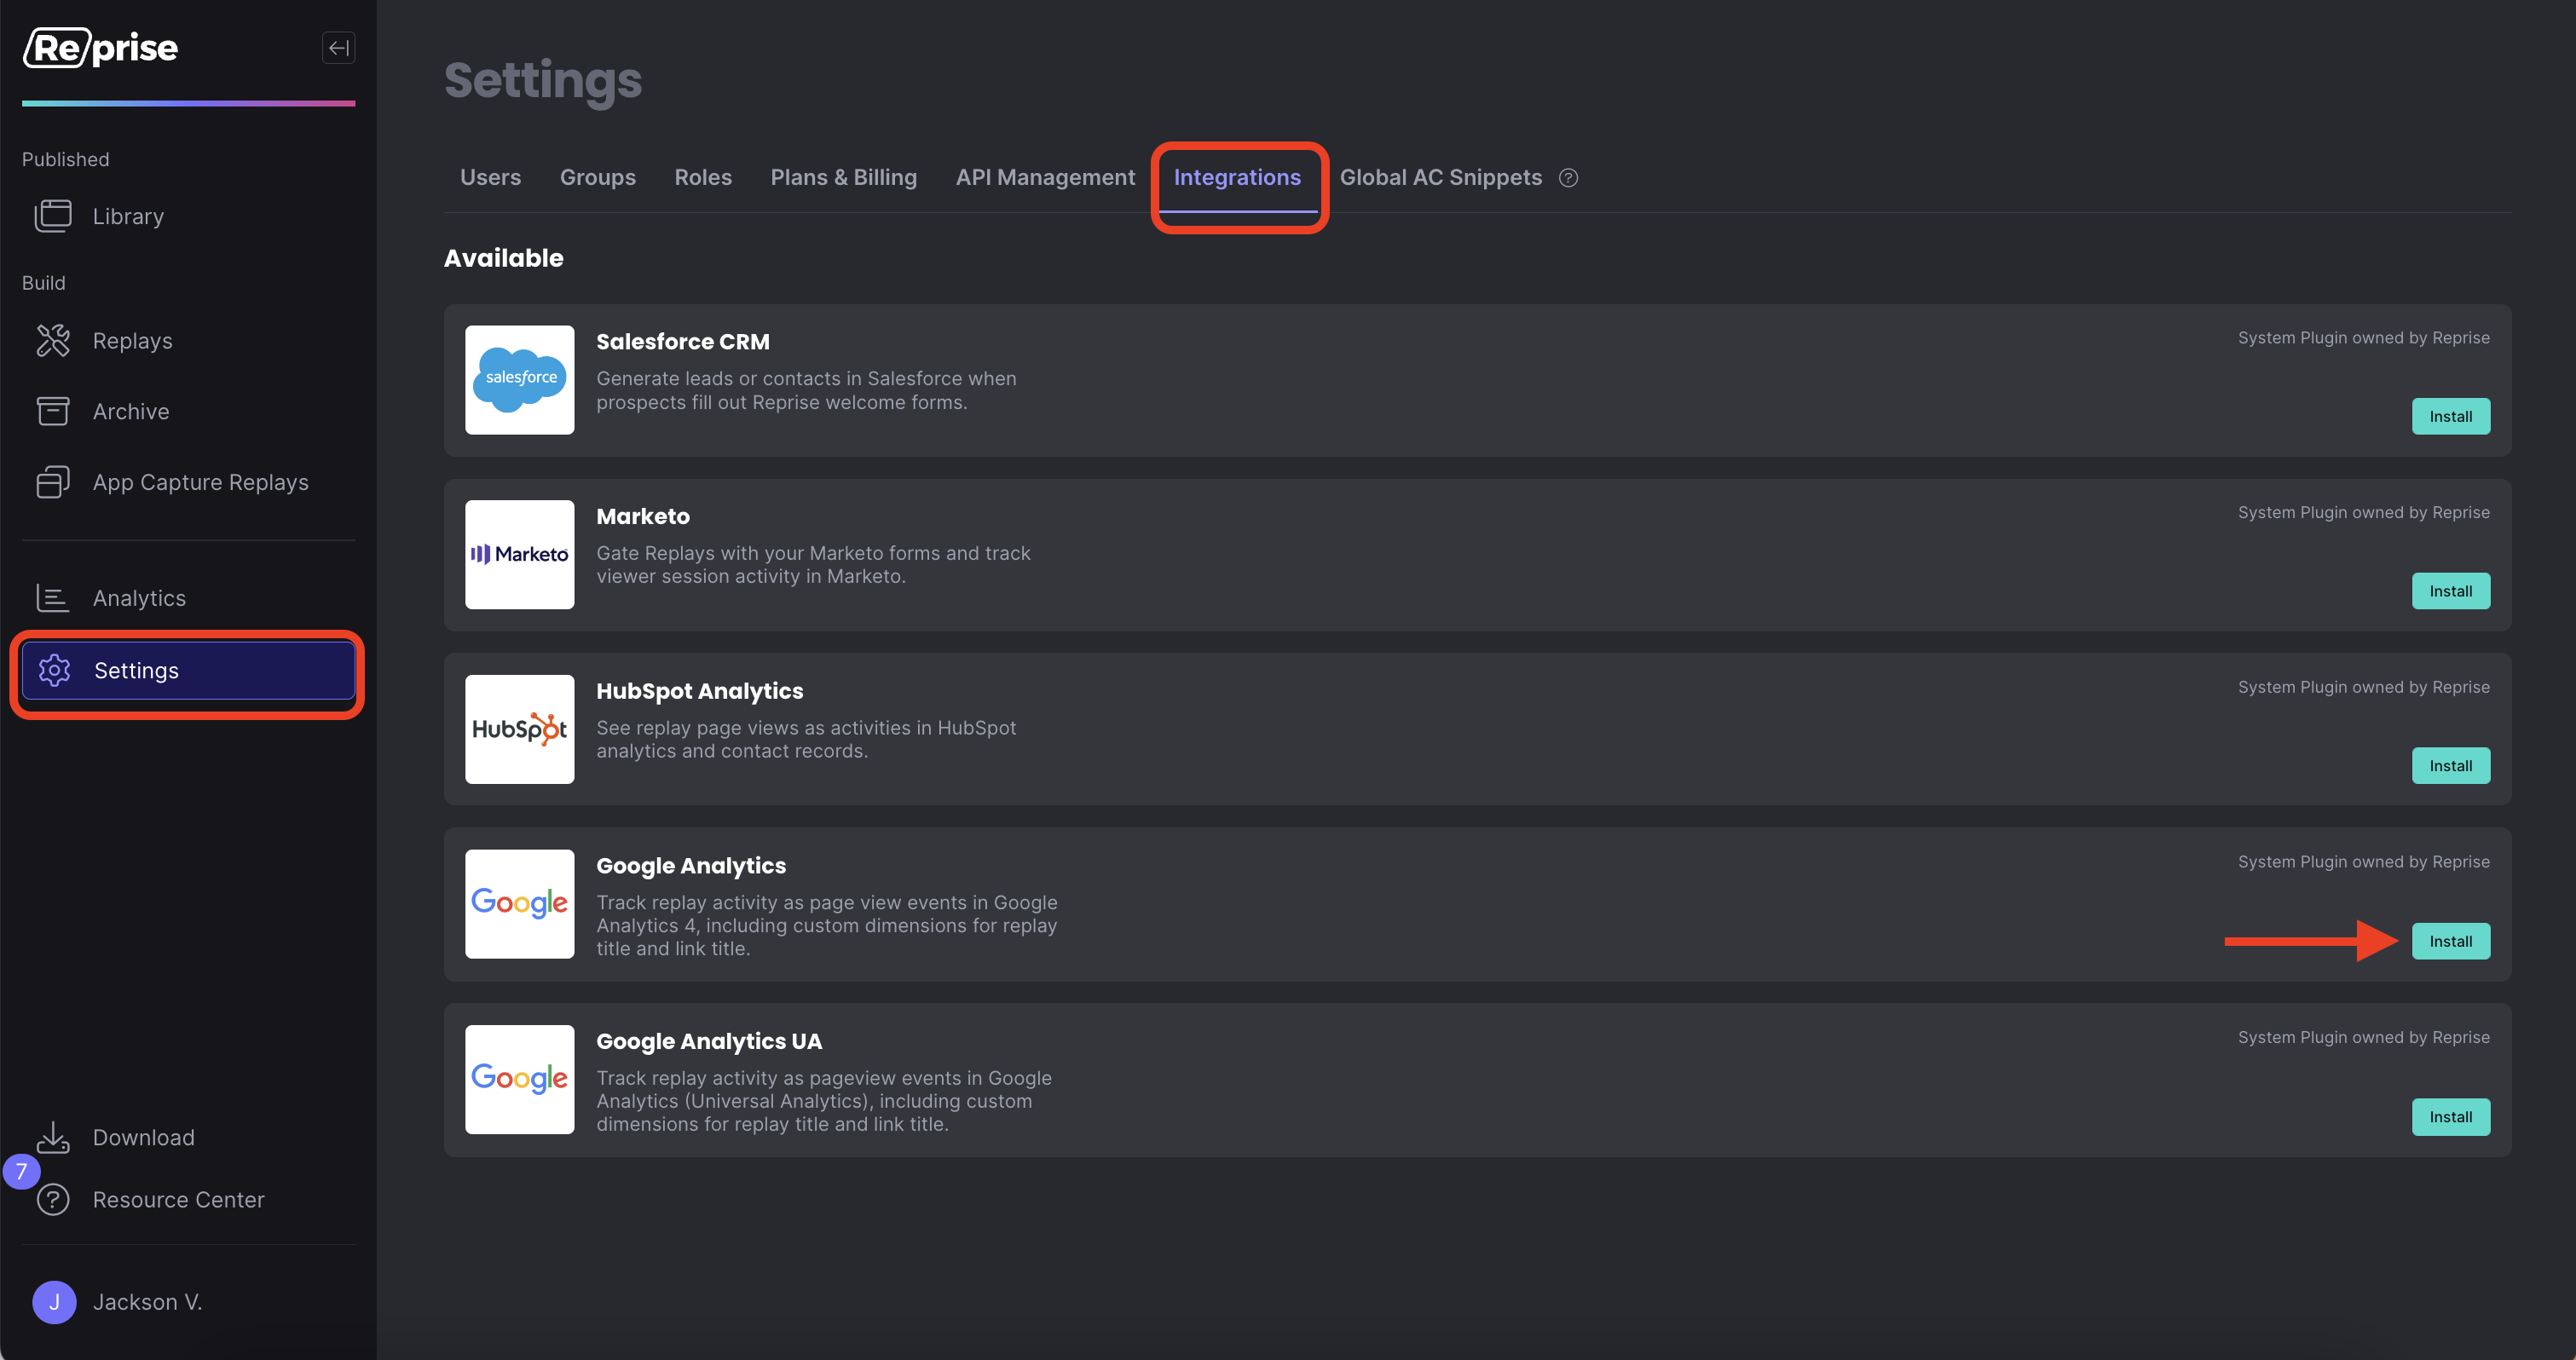Open the Library icon in the sidebar
This screenshot has width=2576, height=1360.
(53, 216)
